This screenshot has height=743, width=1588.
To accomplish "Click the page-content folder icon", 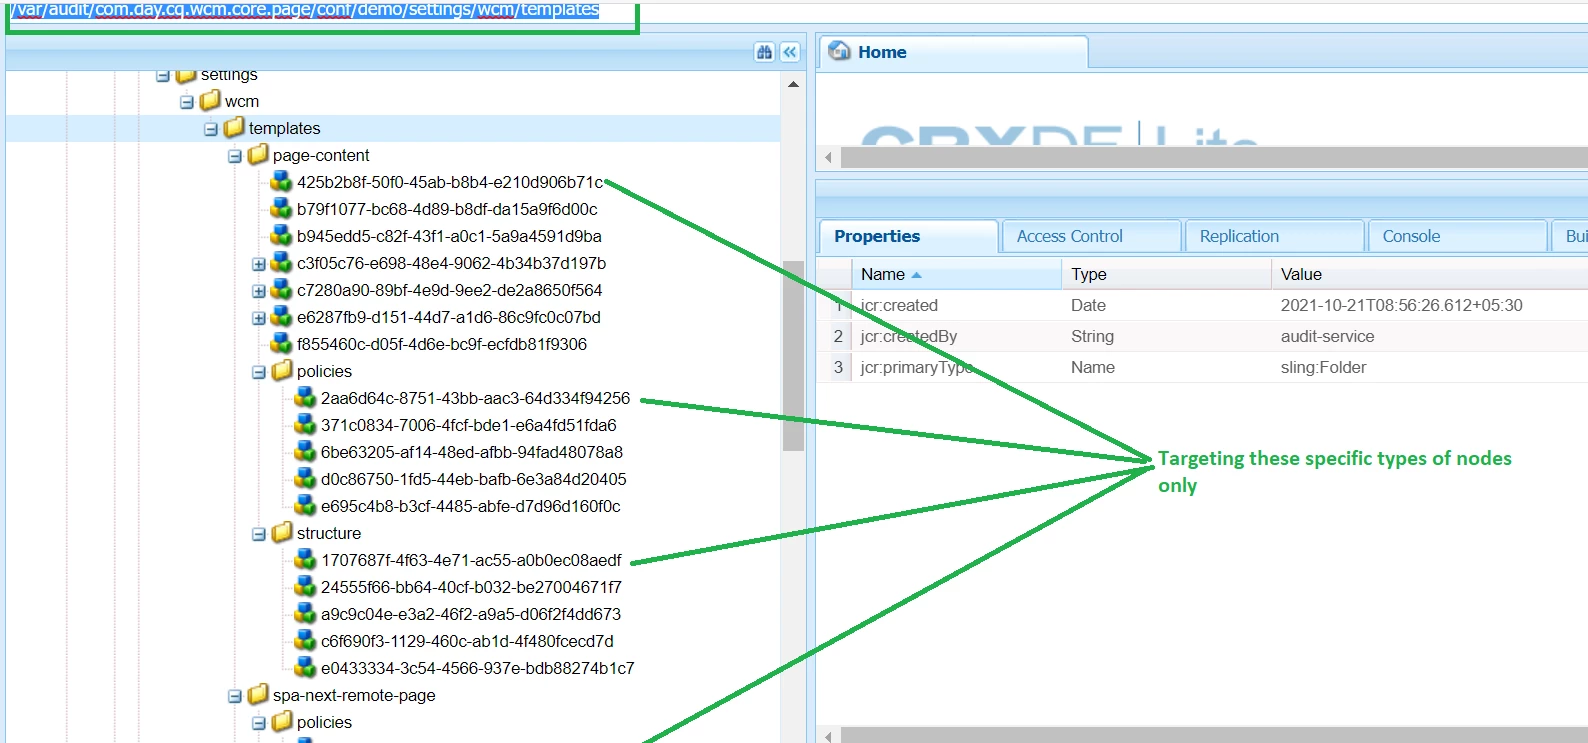I will (258, 154).
